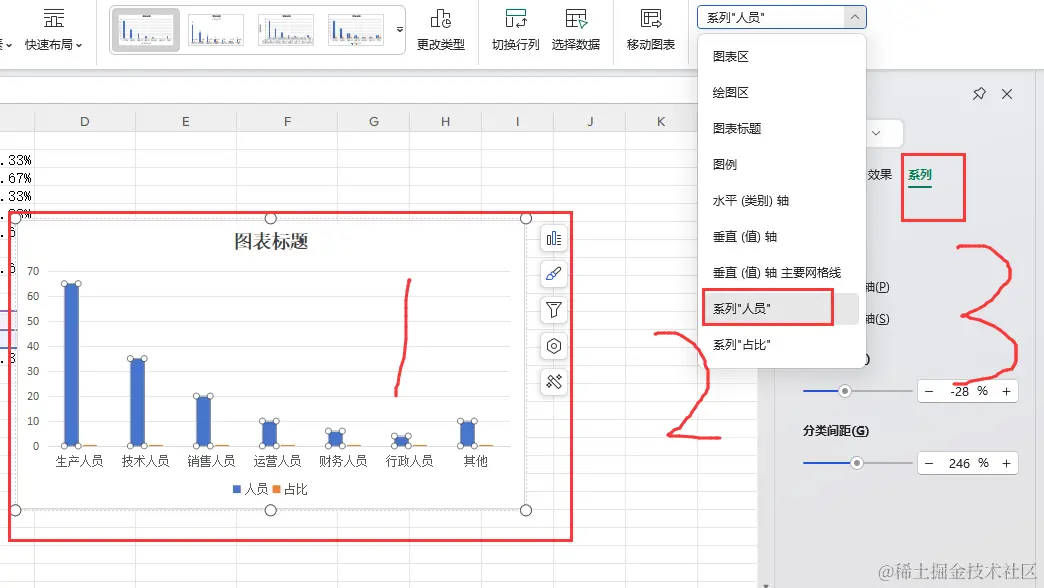
Task: Click the -28 overlap value field
Action: click(x=959, y=392)
